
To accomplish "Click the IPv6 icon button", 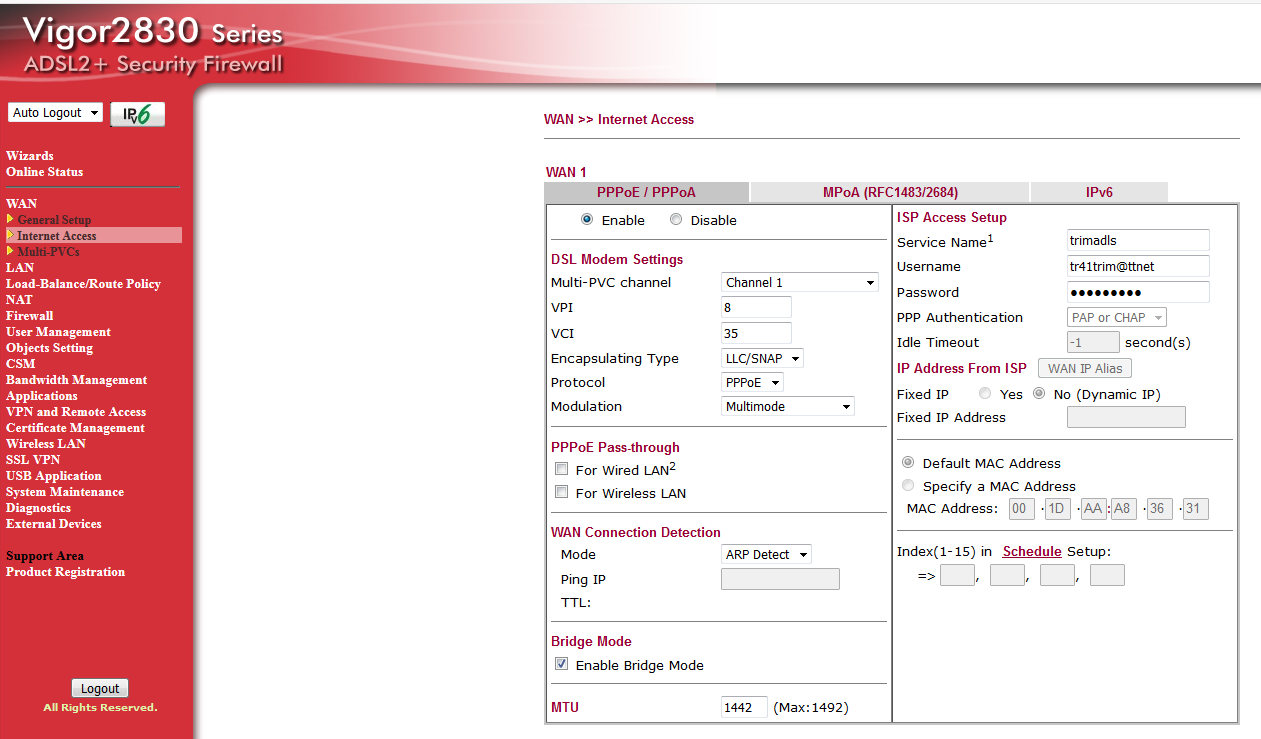I will pyautogui.click(x=137, y=114).
